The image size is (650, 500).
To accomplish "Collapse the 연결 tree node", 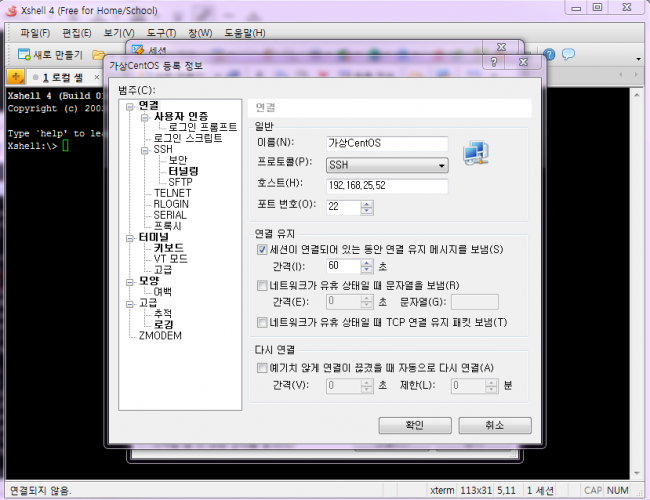I will pyautogui.click(x=130, y=107).
